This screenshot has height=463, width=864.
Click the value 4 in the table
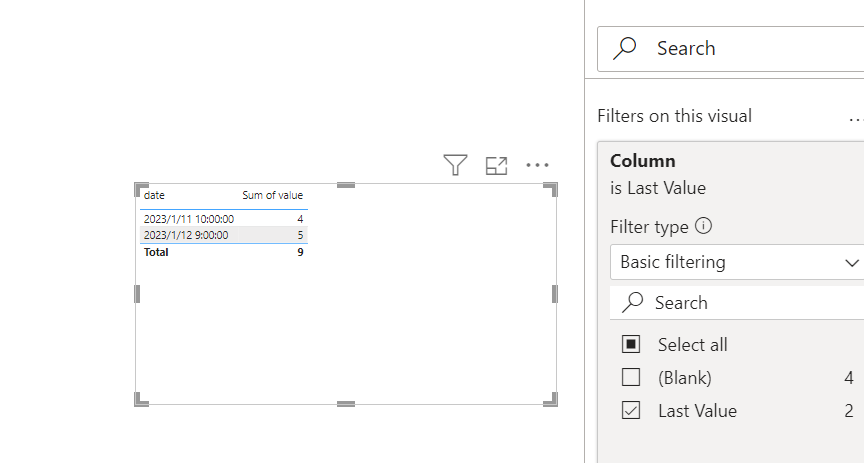[x=300, y=219]
